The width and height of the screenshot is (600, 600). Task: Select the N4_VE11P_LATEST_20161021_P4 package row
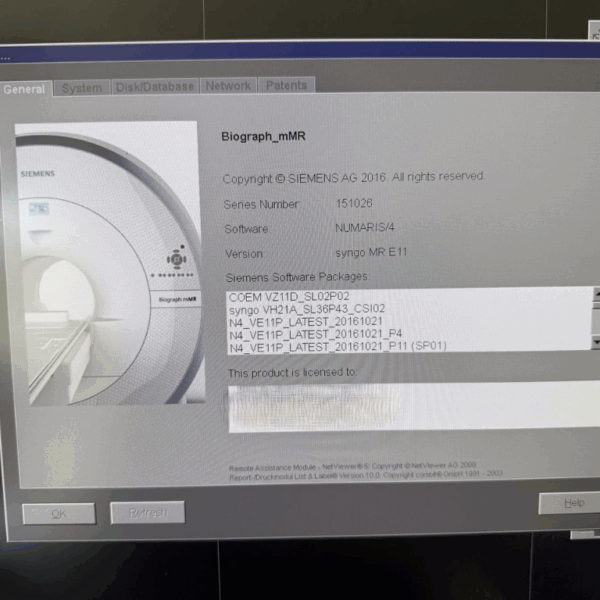(x=409, y=334)
